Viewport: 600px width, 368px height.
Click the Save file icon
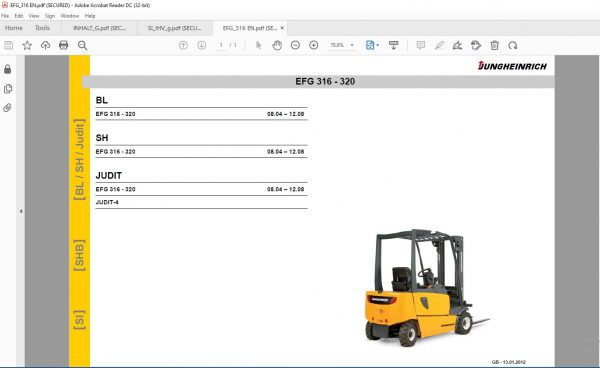pos(8,46)
